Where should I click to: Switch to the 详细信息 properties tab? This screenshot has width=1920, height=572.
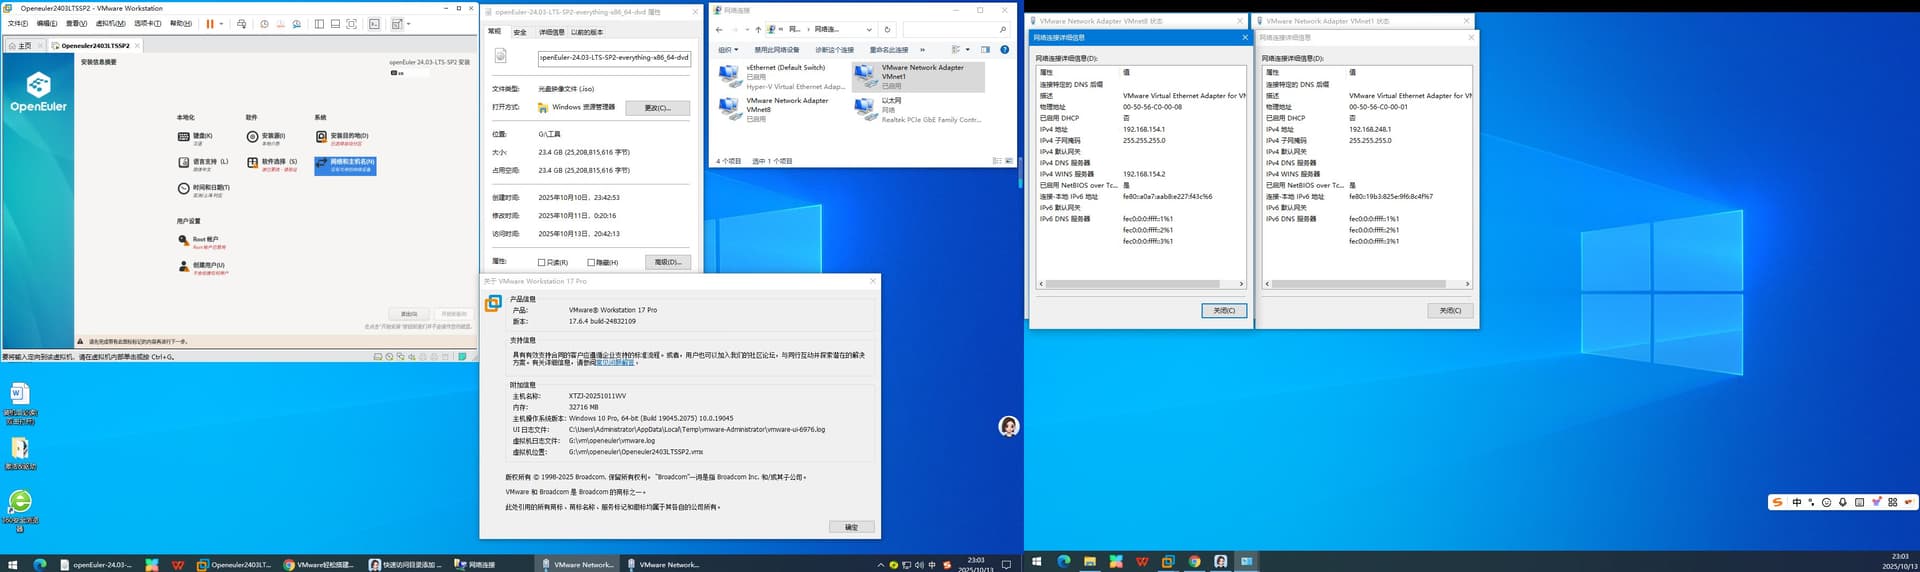click(x=551, y=32)
